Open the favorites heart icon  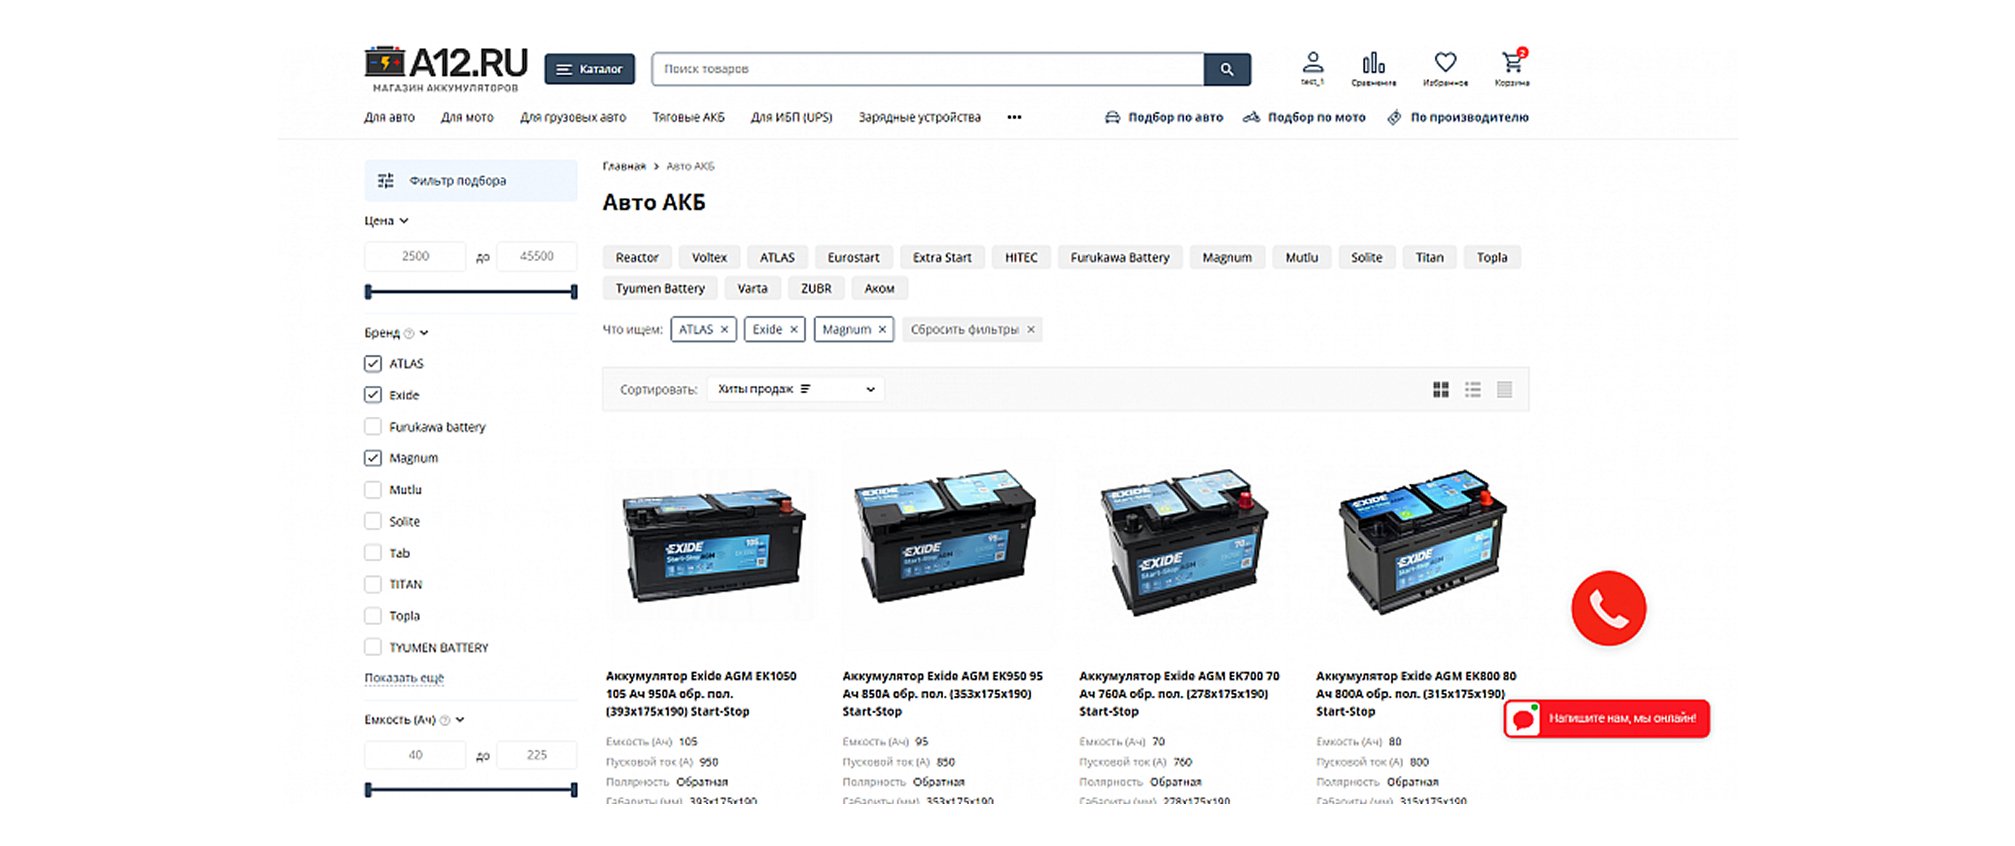(1445, 62)
